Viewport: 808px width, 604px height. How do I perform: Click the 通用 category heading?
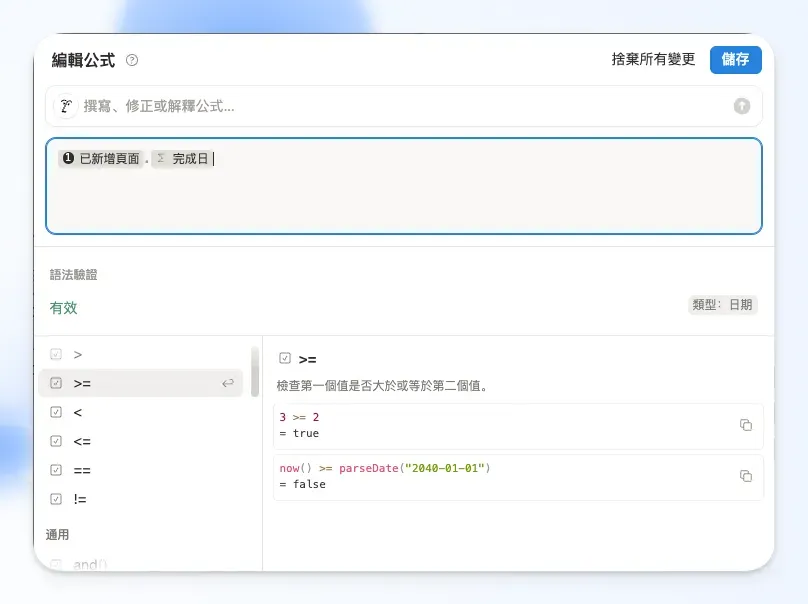pyautogui.click(x=57, y=534)
